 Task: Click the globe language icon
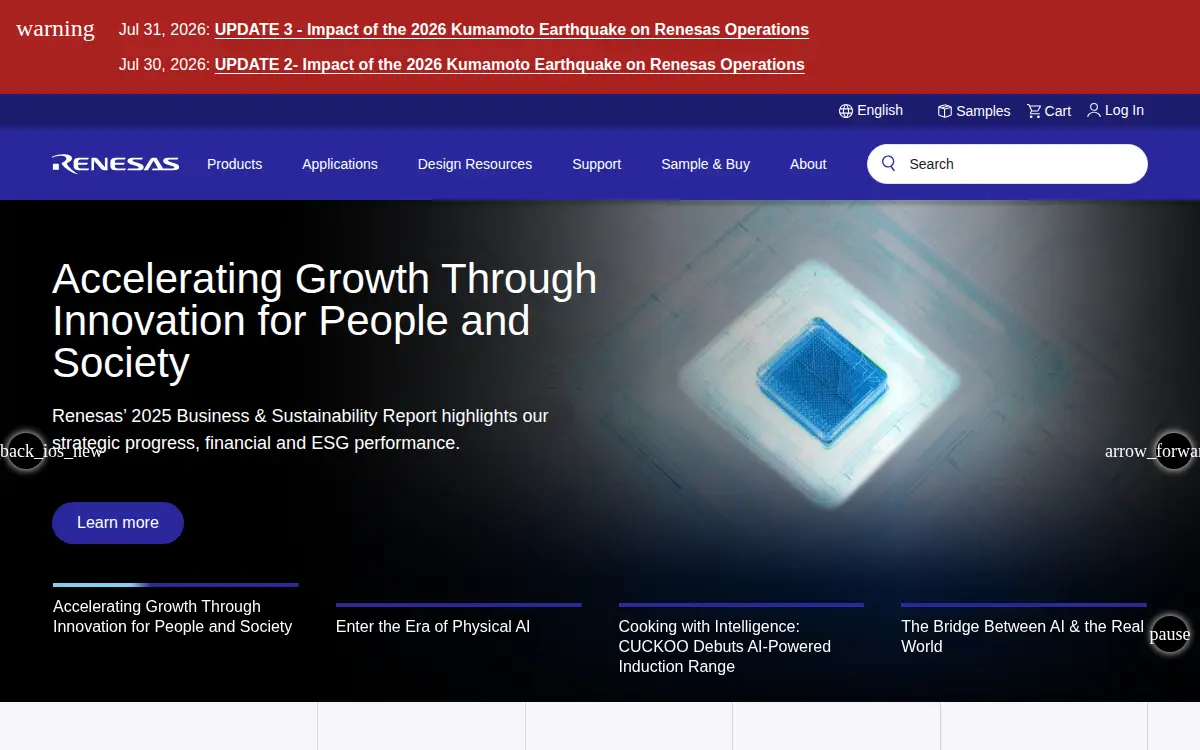(846, 111)
